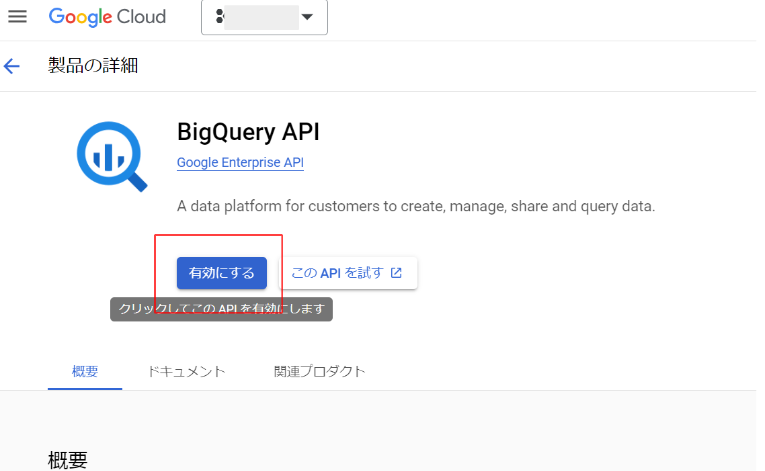Click the 製品の詳細 page title

click(93, 66)
